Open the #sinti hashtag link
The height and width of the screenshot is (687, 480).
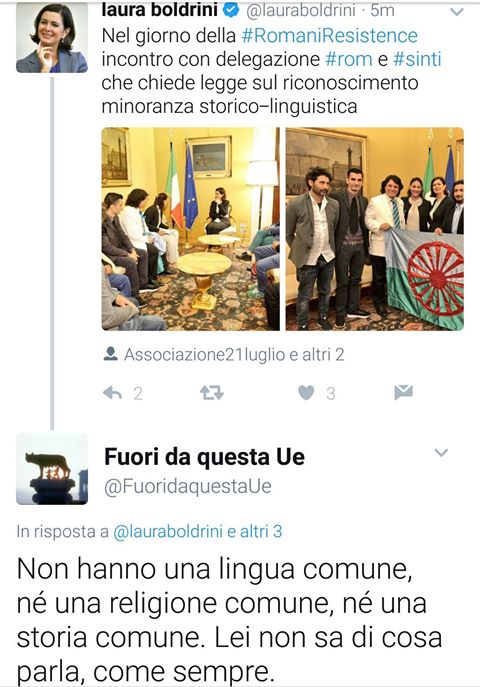pyautogui.click(x=417, y=59)
